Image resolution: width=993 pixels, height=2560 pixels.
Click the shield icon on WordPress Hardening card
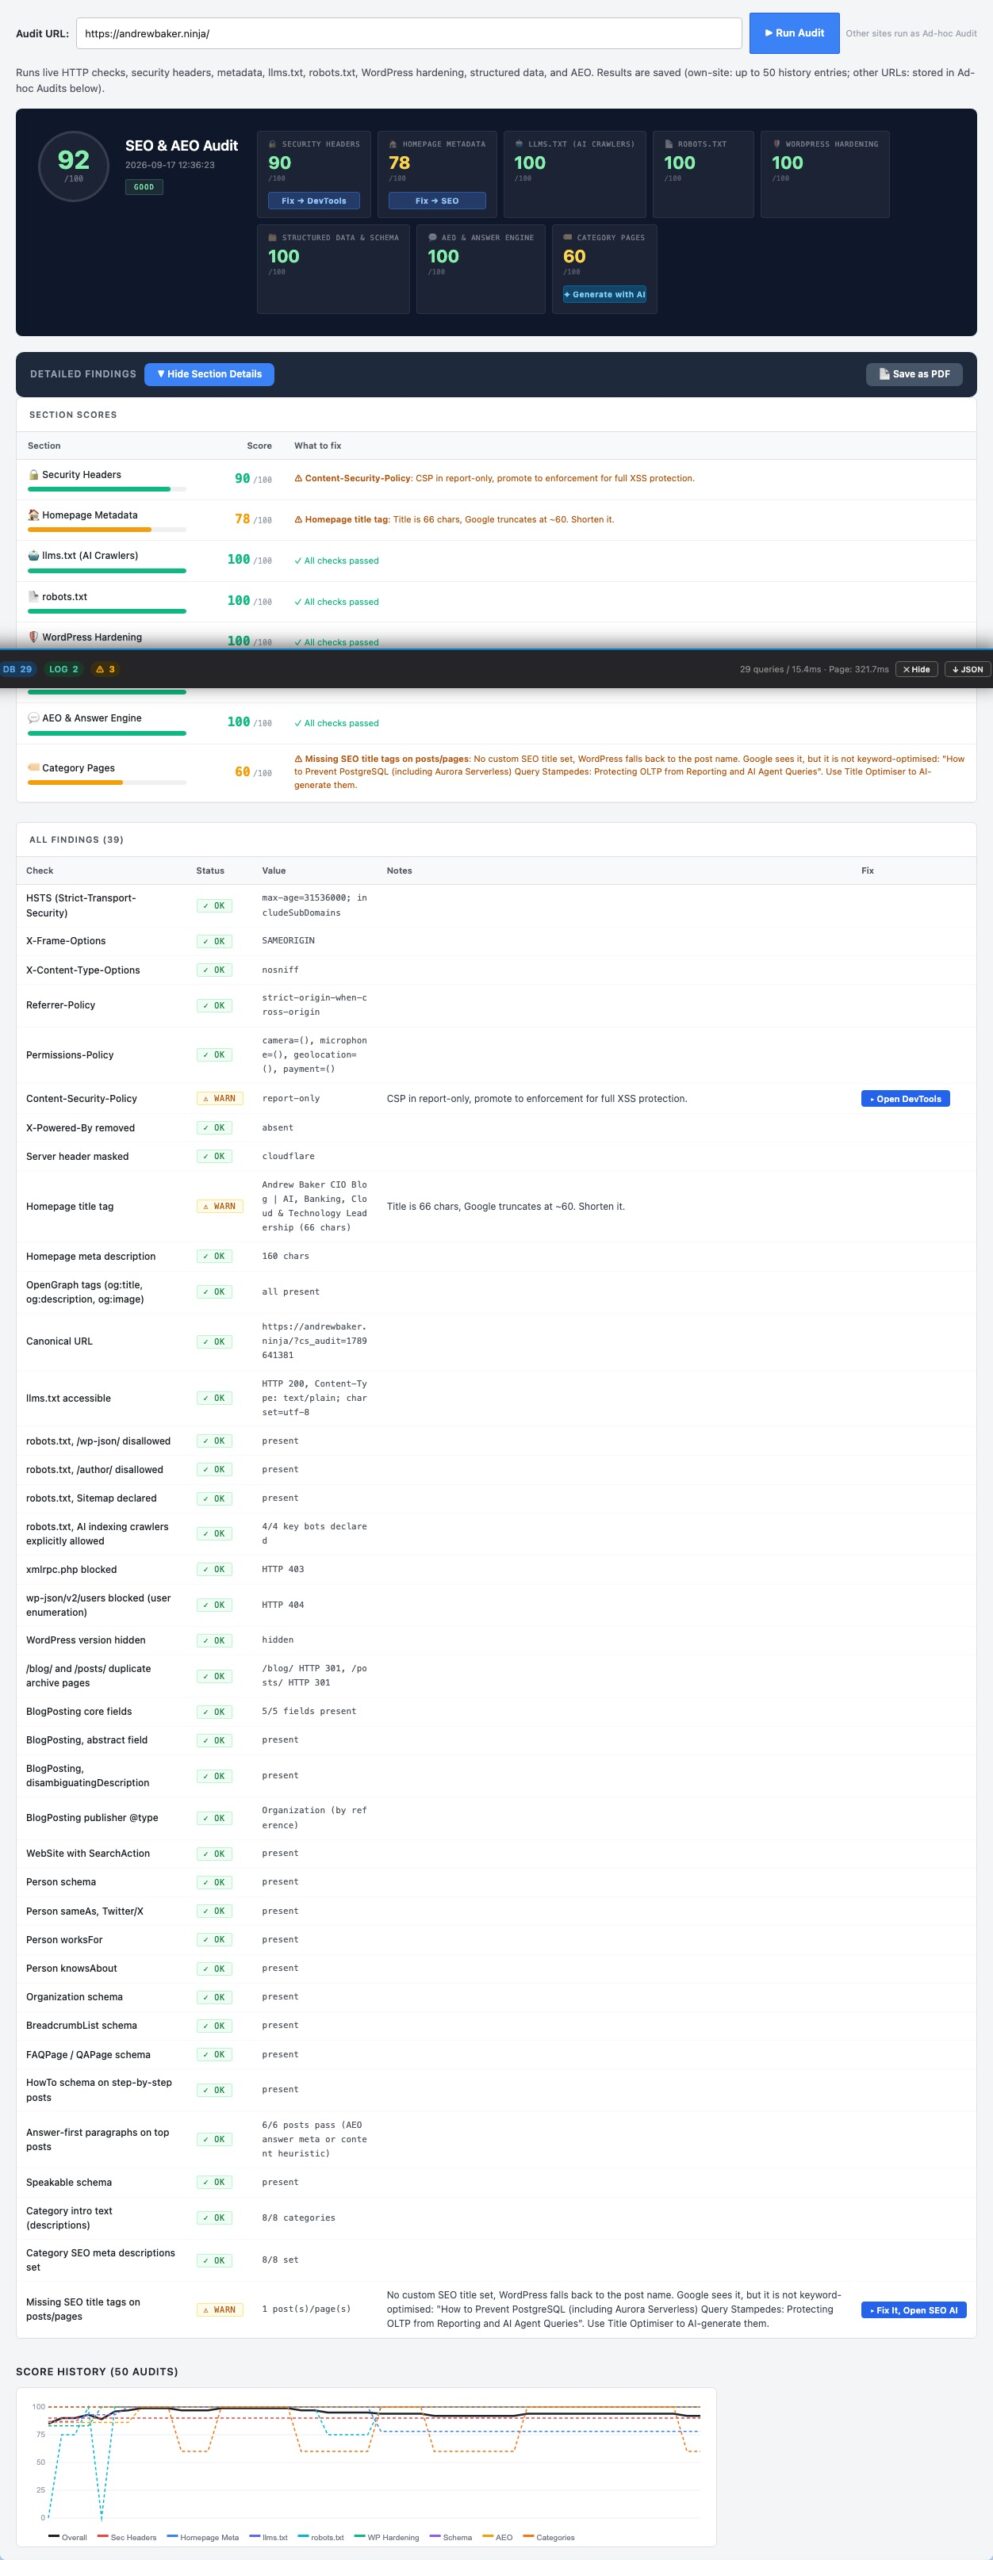(776, 144)
